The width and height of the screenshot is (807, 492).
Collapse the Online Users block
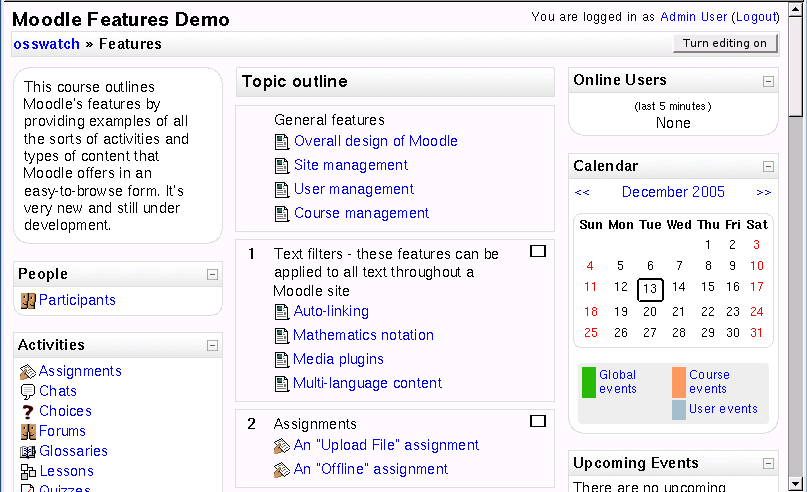(768, 81)
